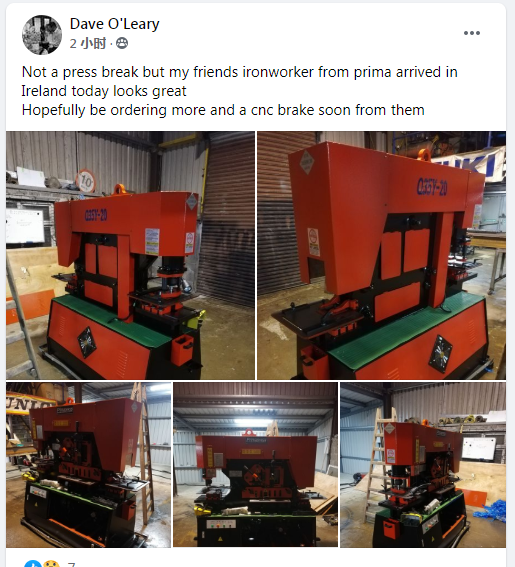Open the '2 小时' post timestamp link
This screenshot has width=515, height=567.
tap(88, 43)
